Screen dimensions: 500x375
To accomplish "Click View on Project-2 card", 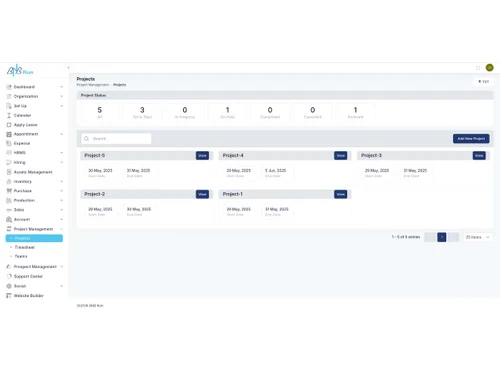I will pyautogui.click(x=202, y=194).
